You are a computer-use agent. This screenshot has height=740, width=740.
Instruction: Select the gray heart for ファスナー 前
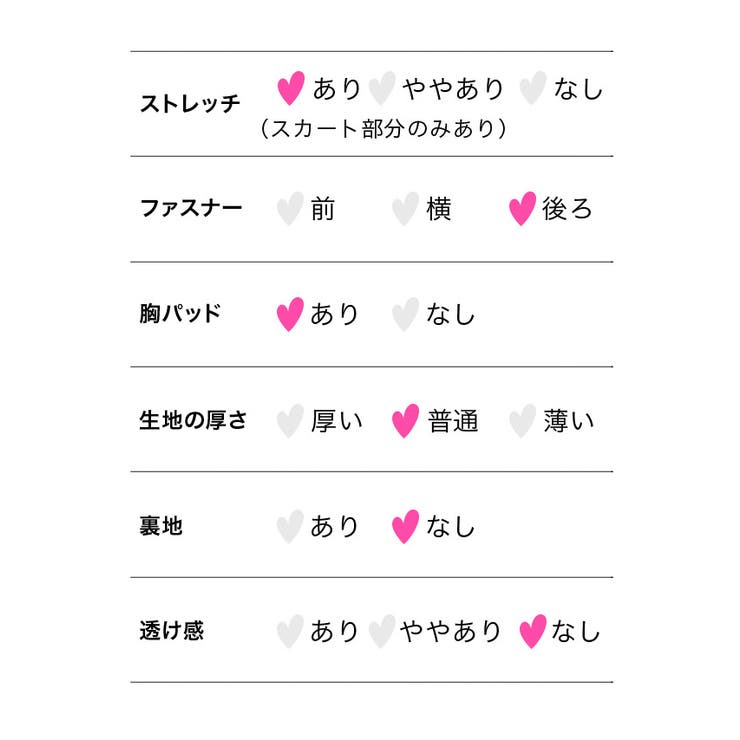[x=290, y=209]
